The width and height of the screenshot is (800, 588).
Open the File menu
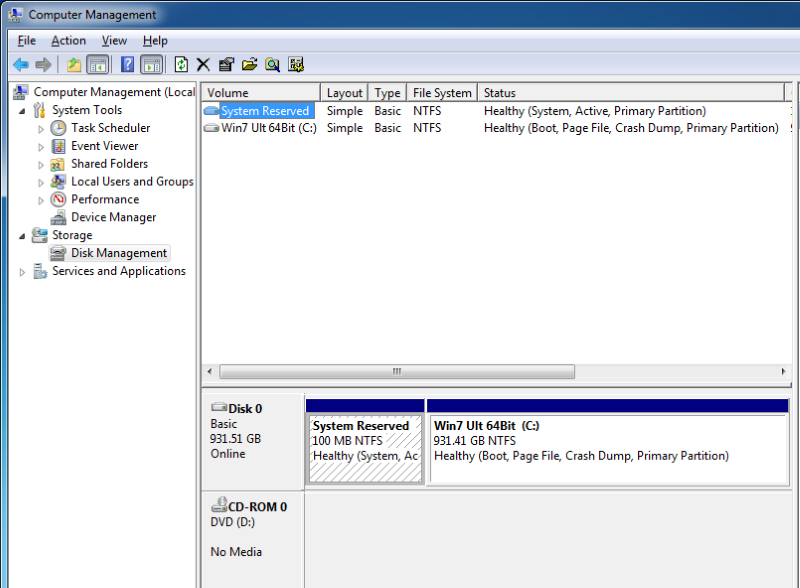27,40
